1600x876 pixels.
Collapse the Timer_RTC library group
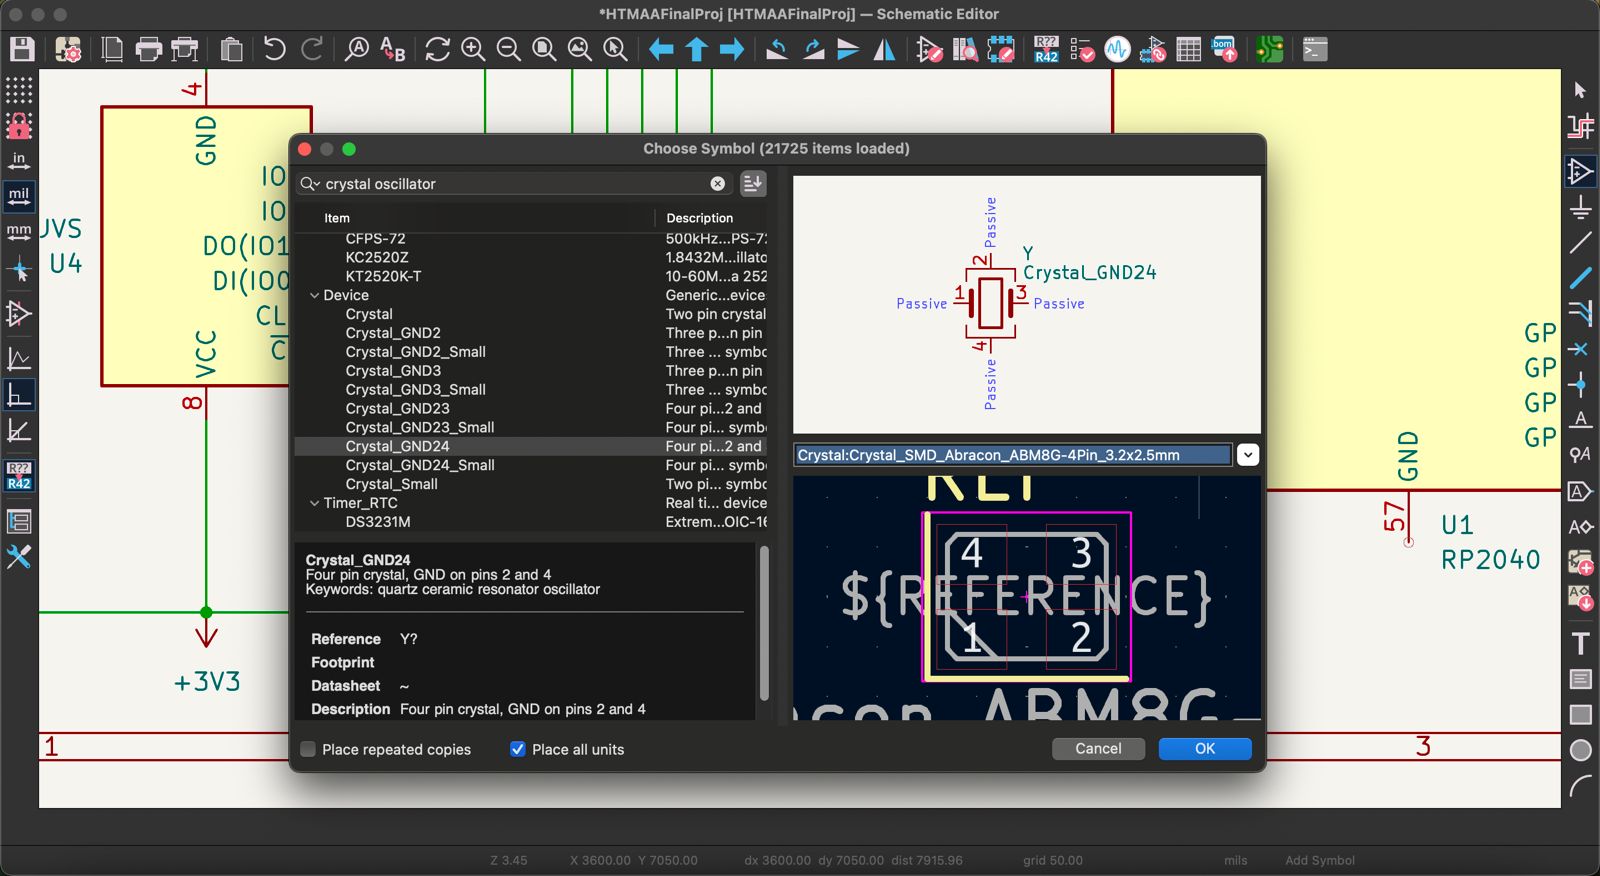(314, 504)
